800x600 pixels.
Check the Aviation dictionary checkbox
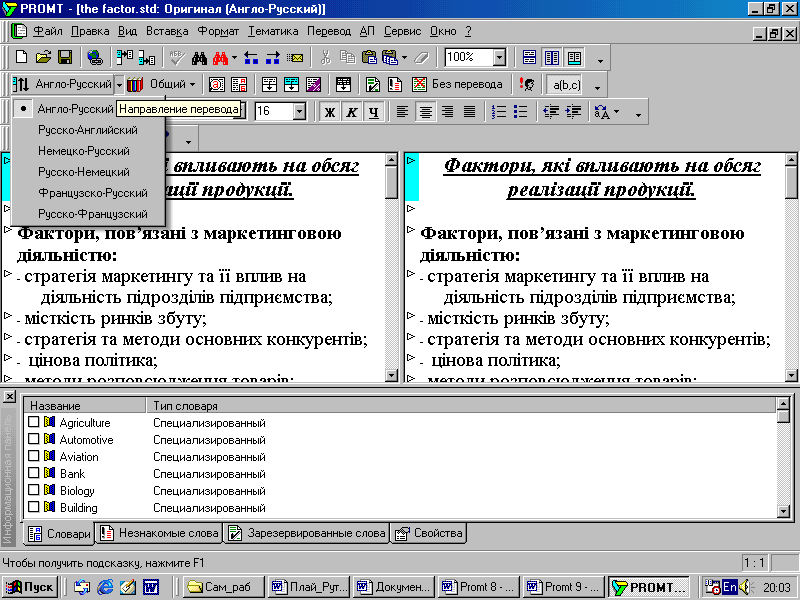click(34, 456)
